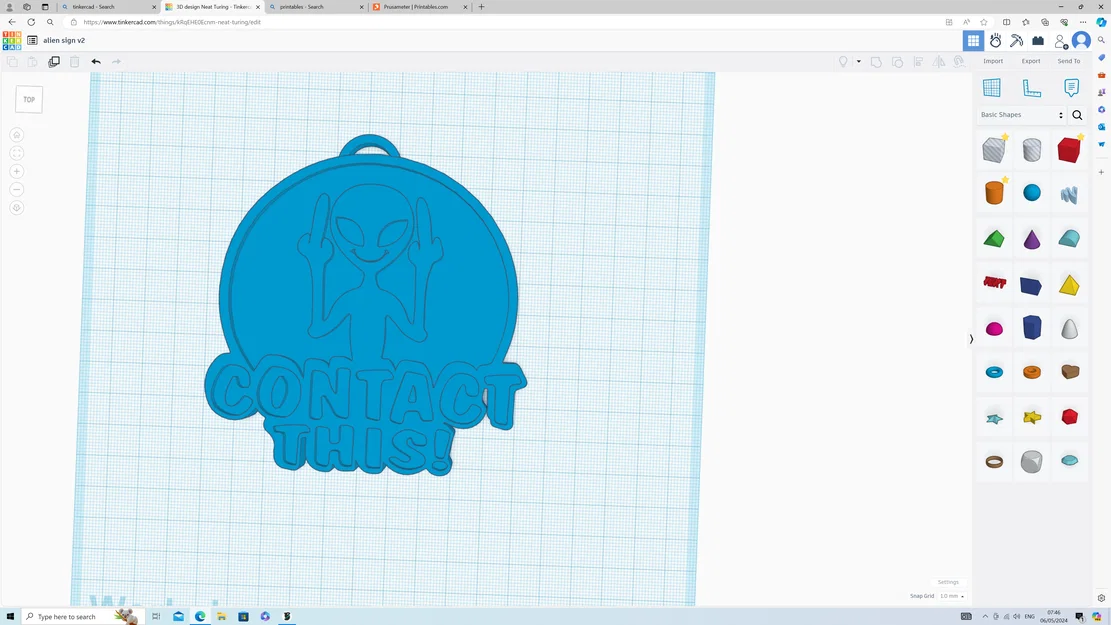Click the Import button
The image size is (1111, 625).
click(x=993, y=62)
